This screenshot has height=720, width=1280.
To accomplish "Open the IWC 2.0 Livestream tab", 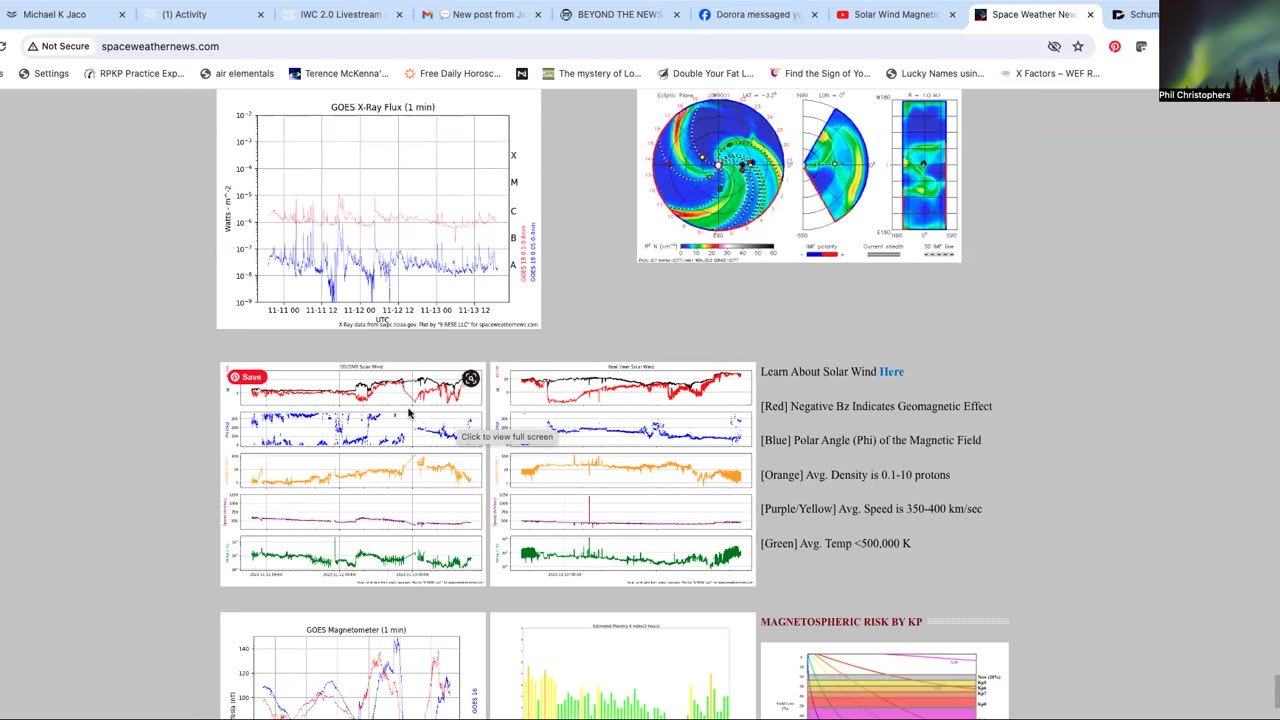I will point(342,15).
